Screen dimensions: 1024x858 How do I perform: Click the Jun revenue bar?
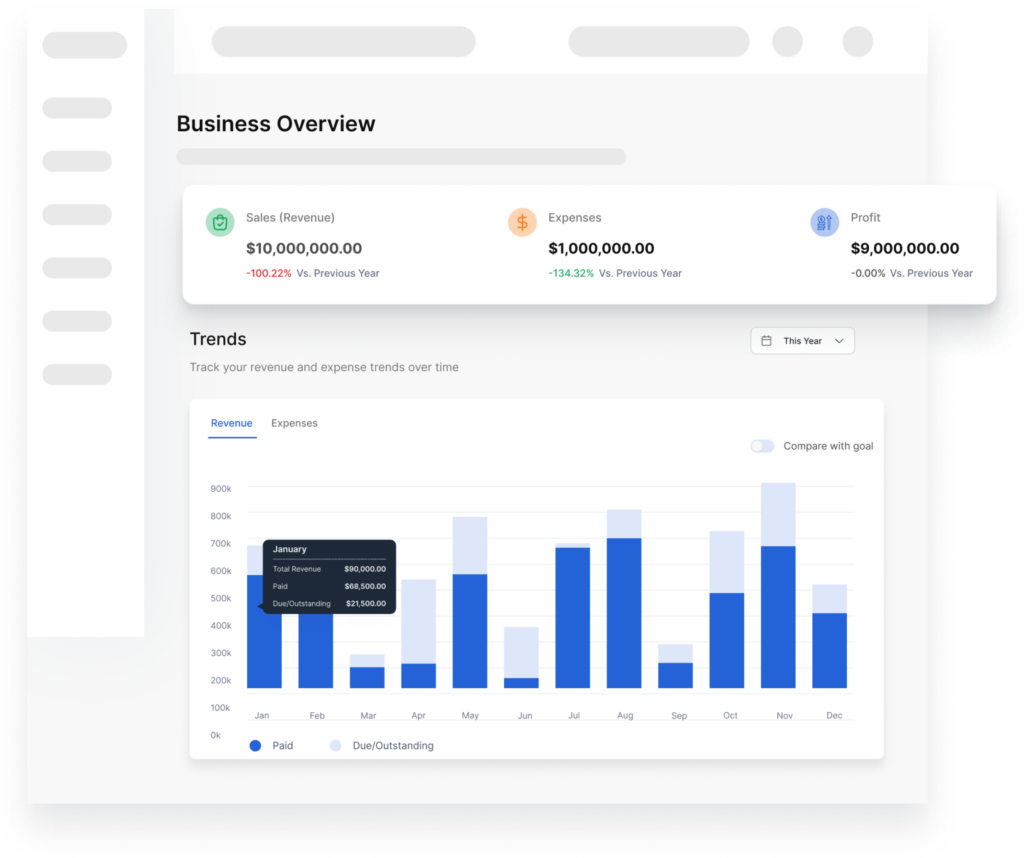click(x=521, y=658)
